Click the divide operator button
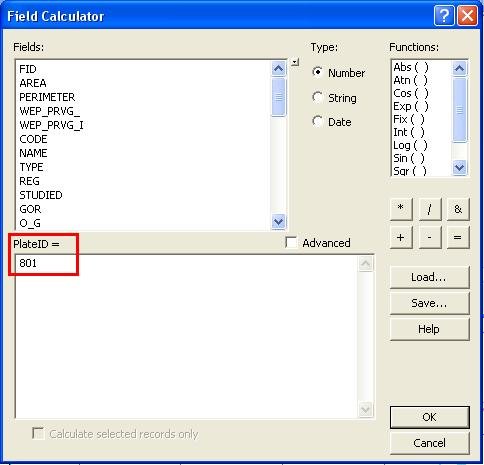484x465 pixels. 429,209
